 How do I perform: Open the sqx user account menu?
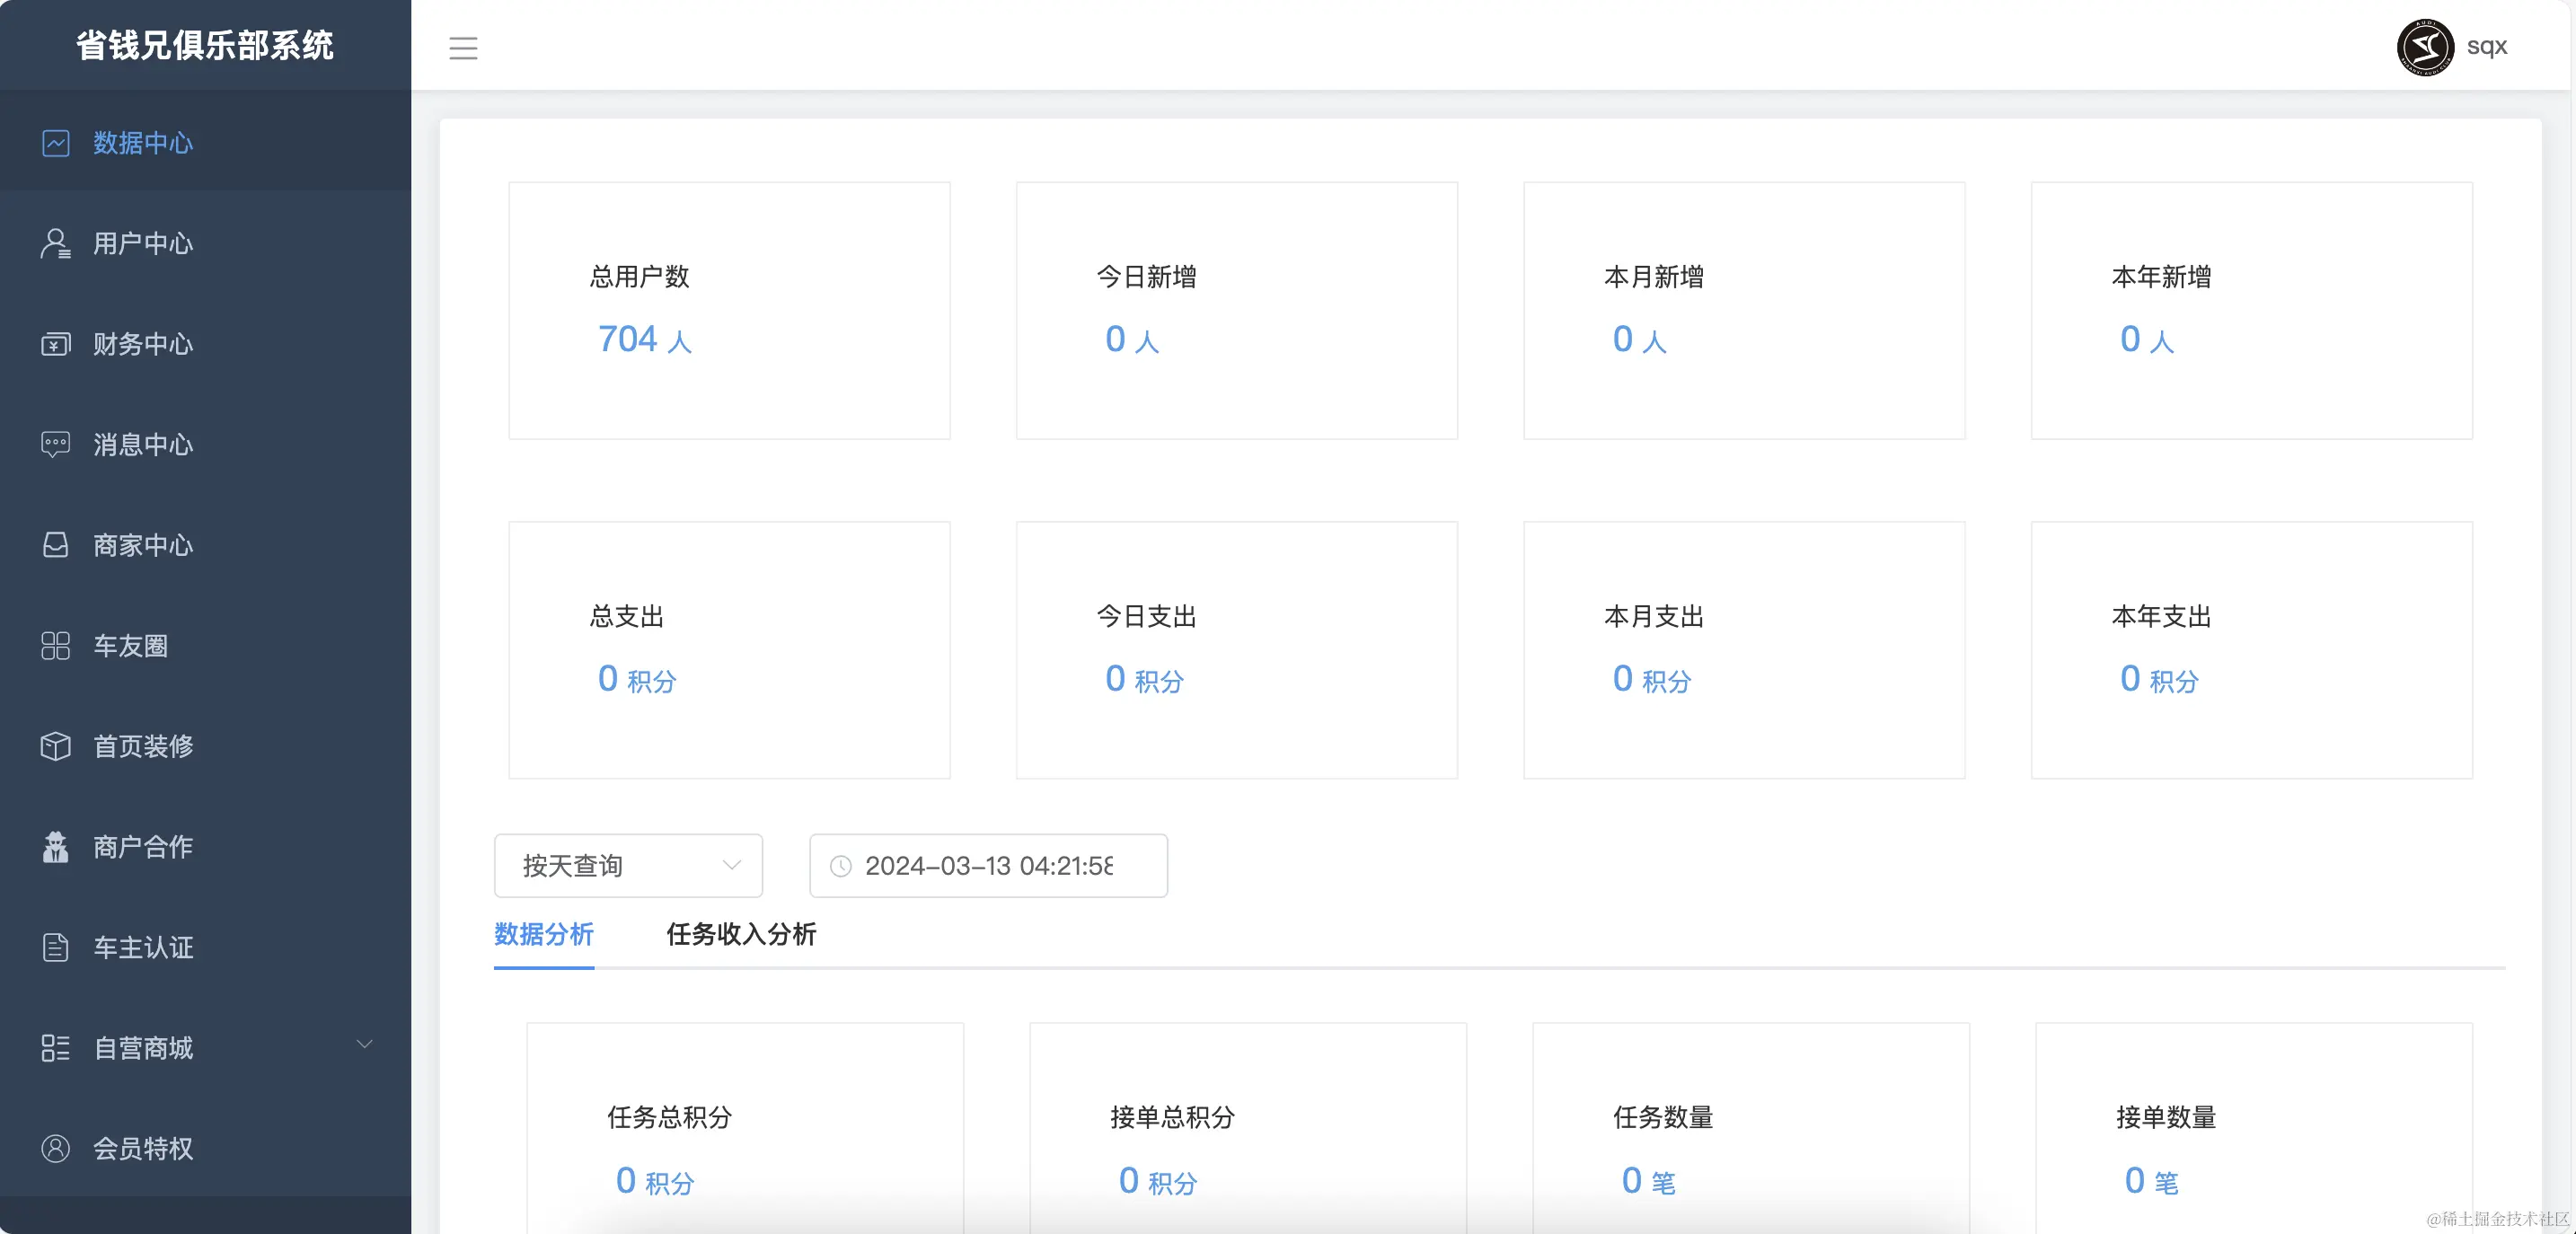click(x=2486, y=46)
